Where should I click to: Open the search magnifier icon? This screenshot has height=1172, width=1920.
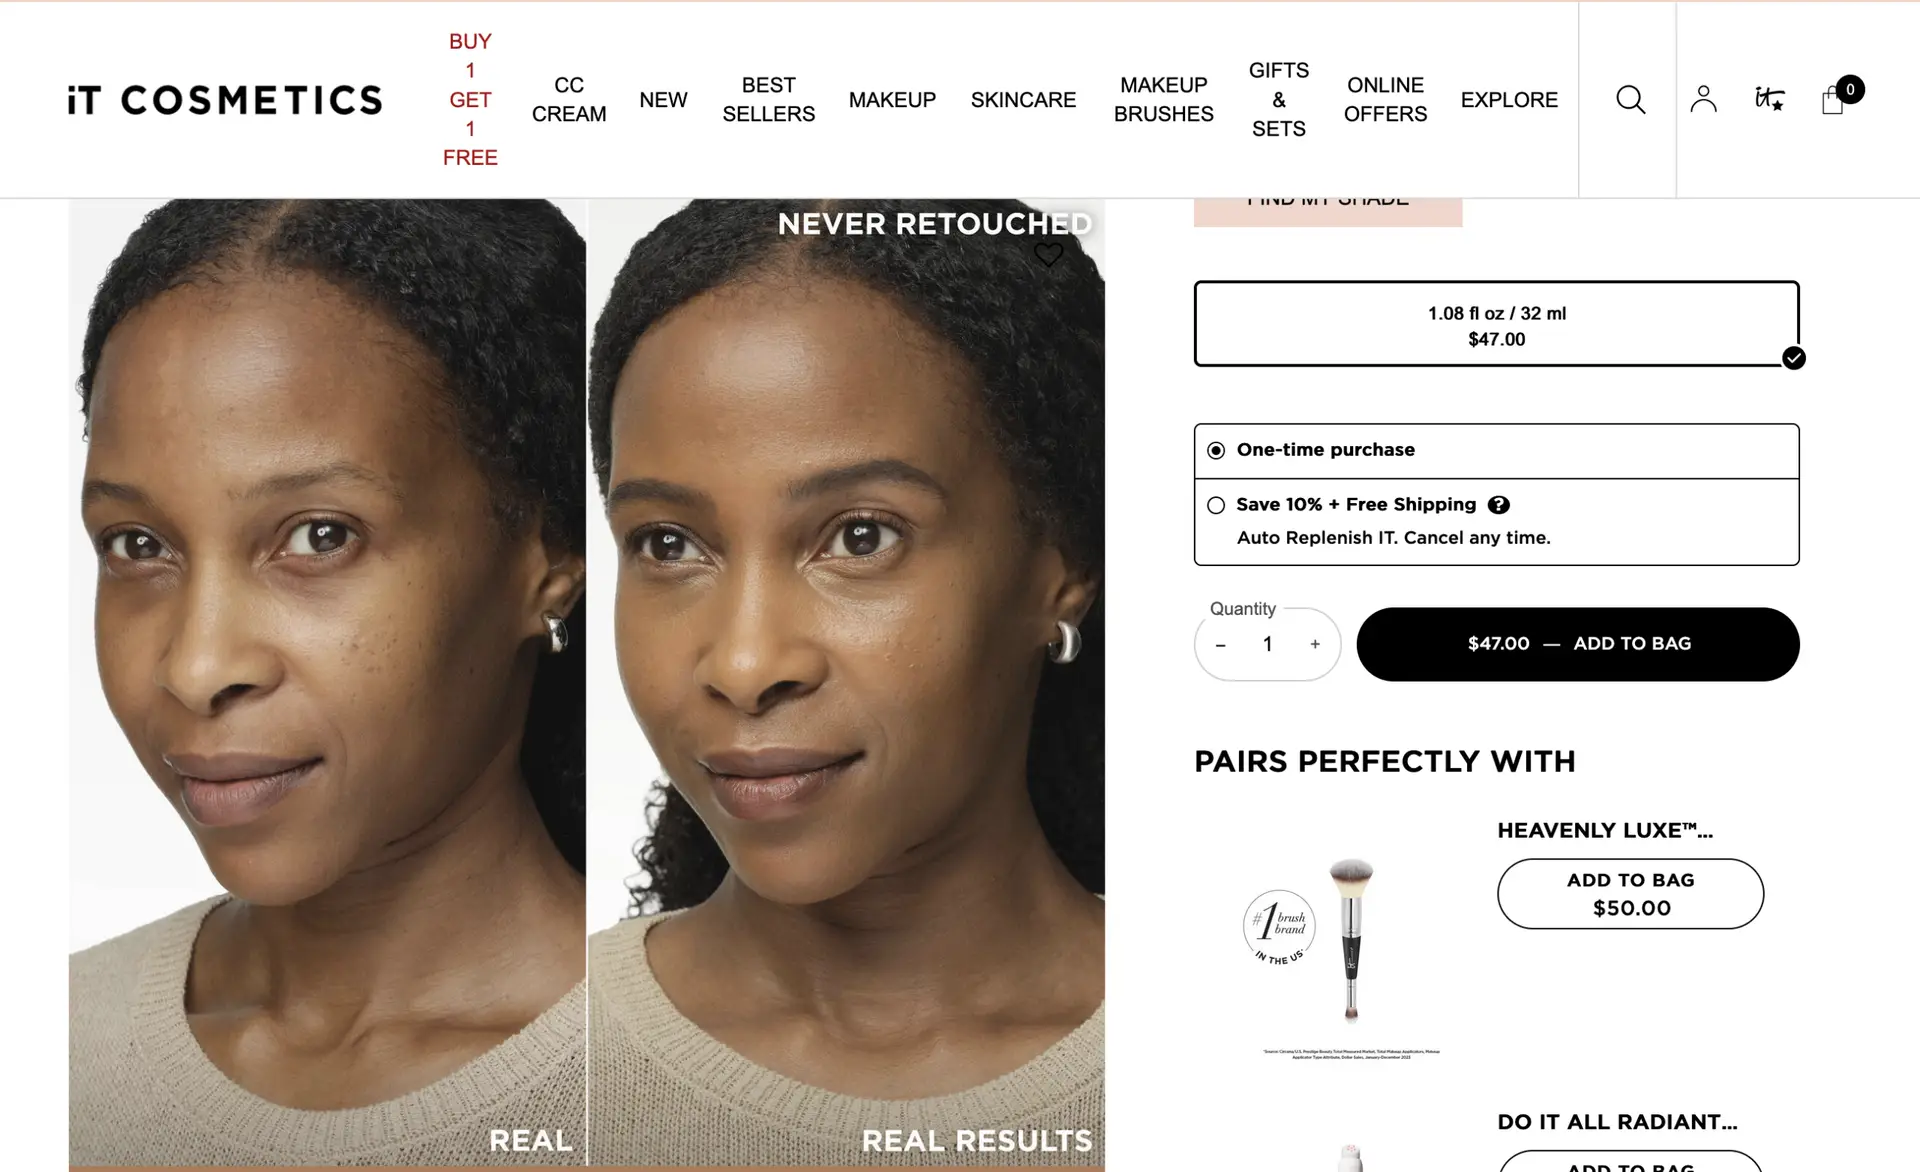[x=1630, y=99]
